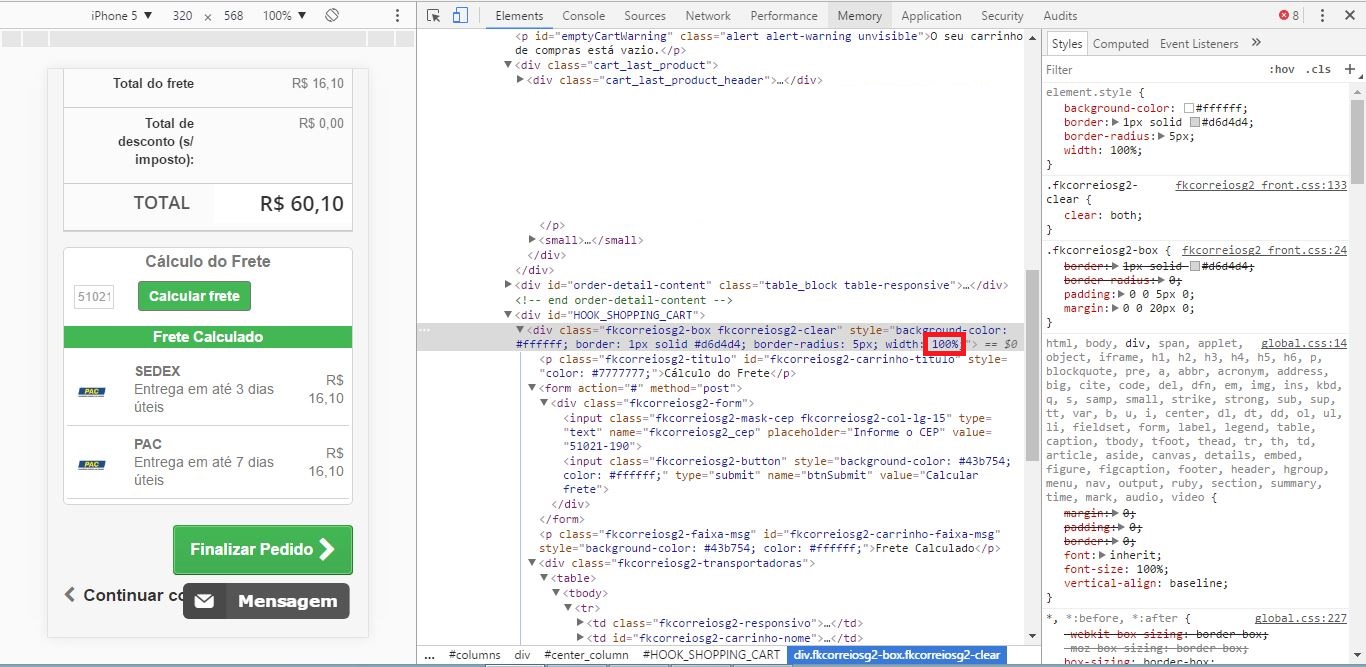Activate the inspect element picker icon
1366x667 pixels.
click(433, 16)
